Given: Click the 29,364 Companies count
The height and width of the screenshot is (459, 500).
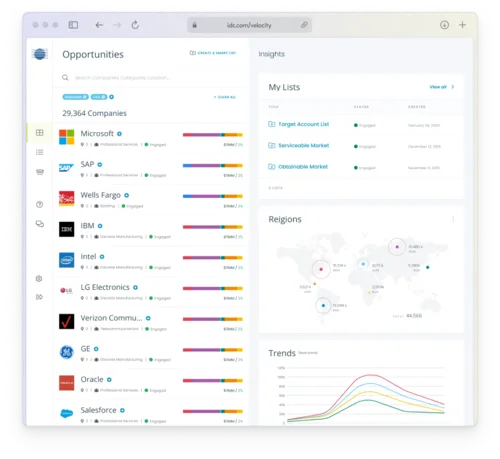Looking at the screenshot, I should [x=94, y=113].
